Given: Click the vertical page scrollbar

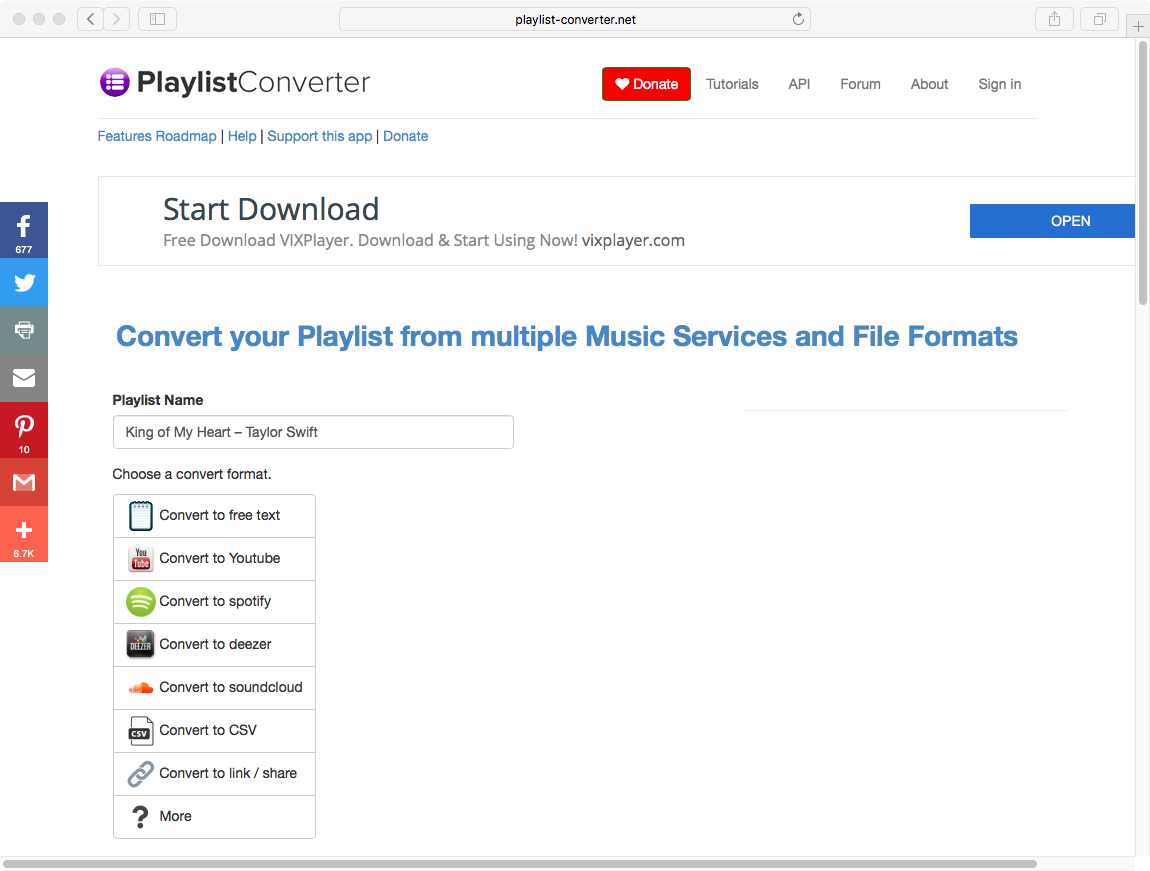Looking at the screenshot, I should pyautogui.click(x=1143, y=173).
